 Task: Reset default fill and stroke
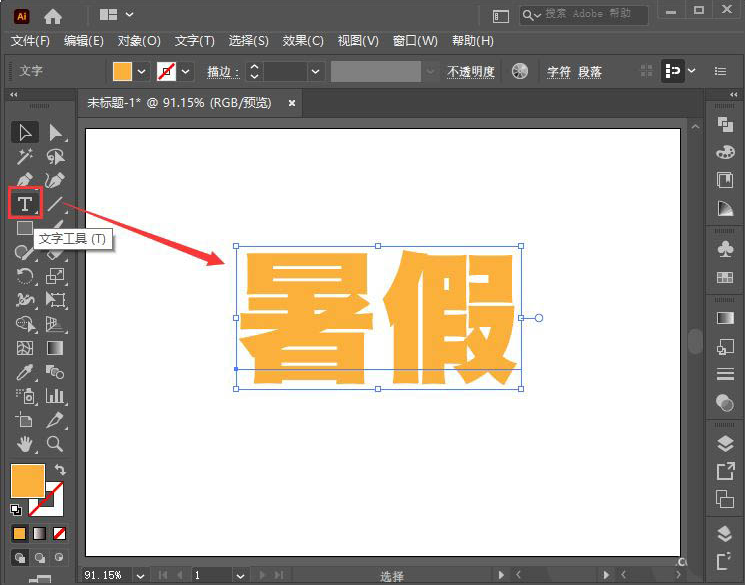16,510
